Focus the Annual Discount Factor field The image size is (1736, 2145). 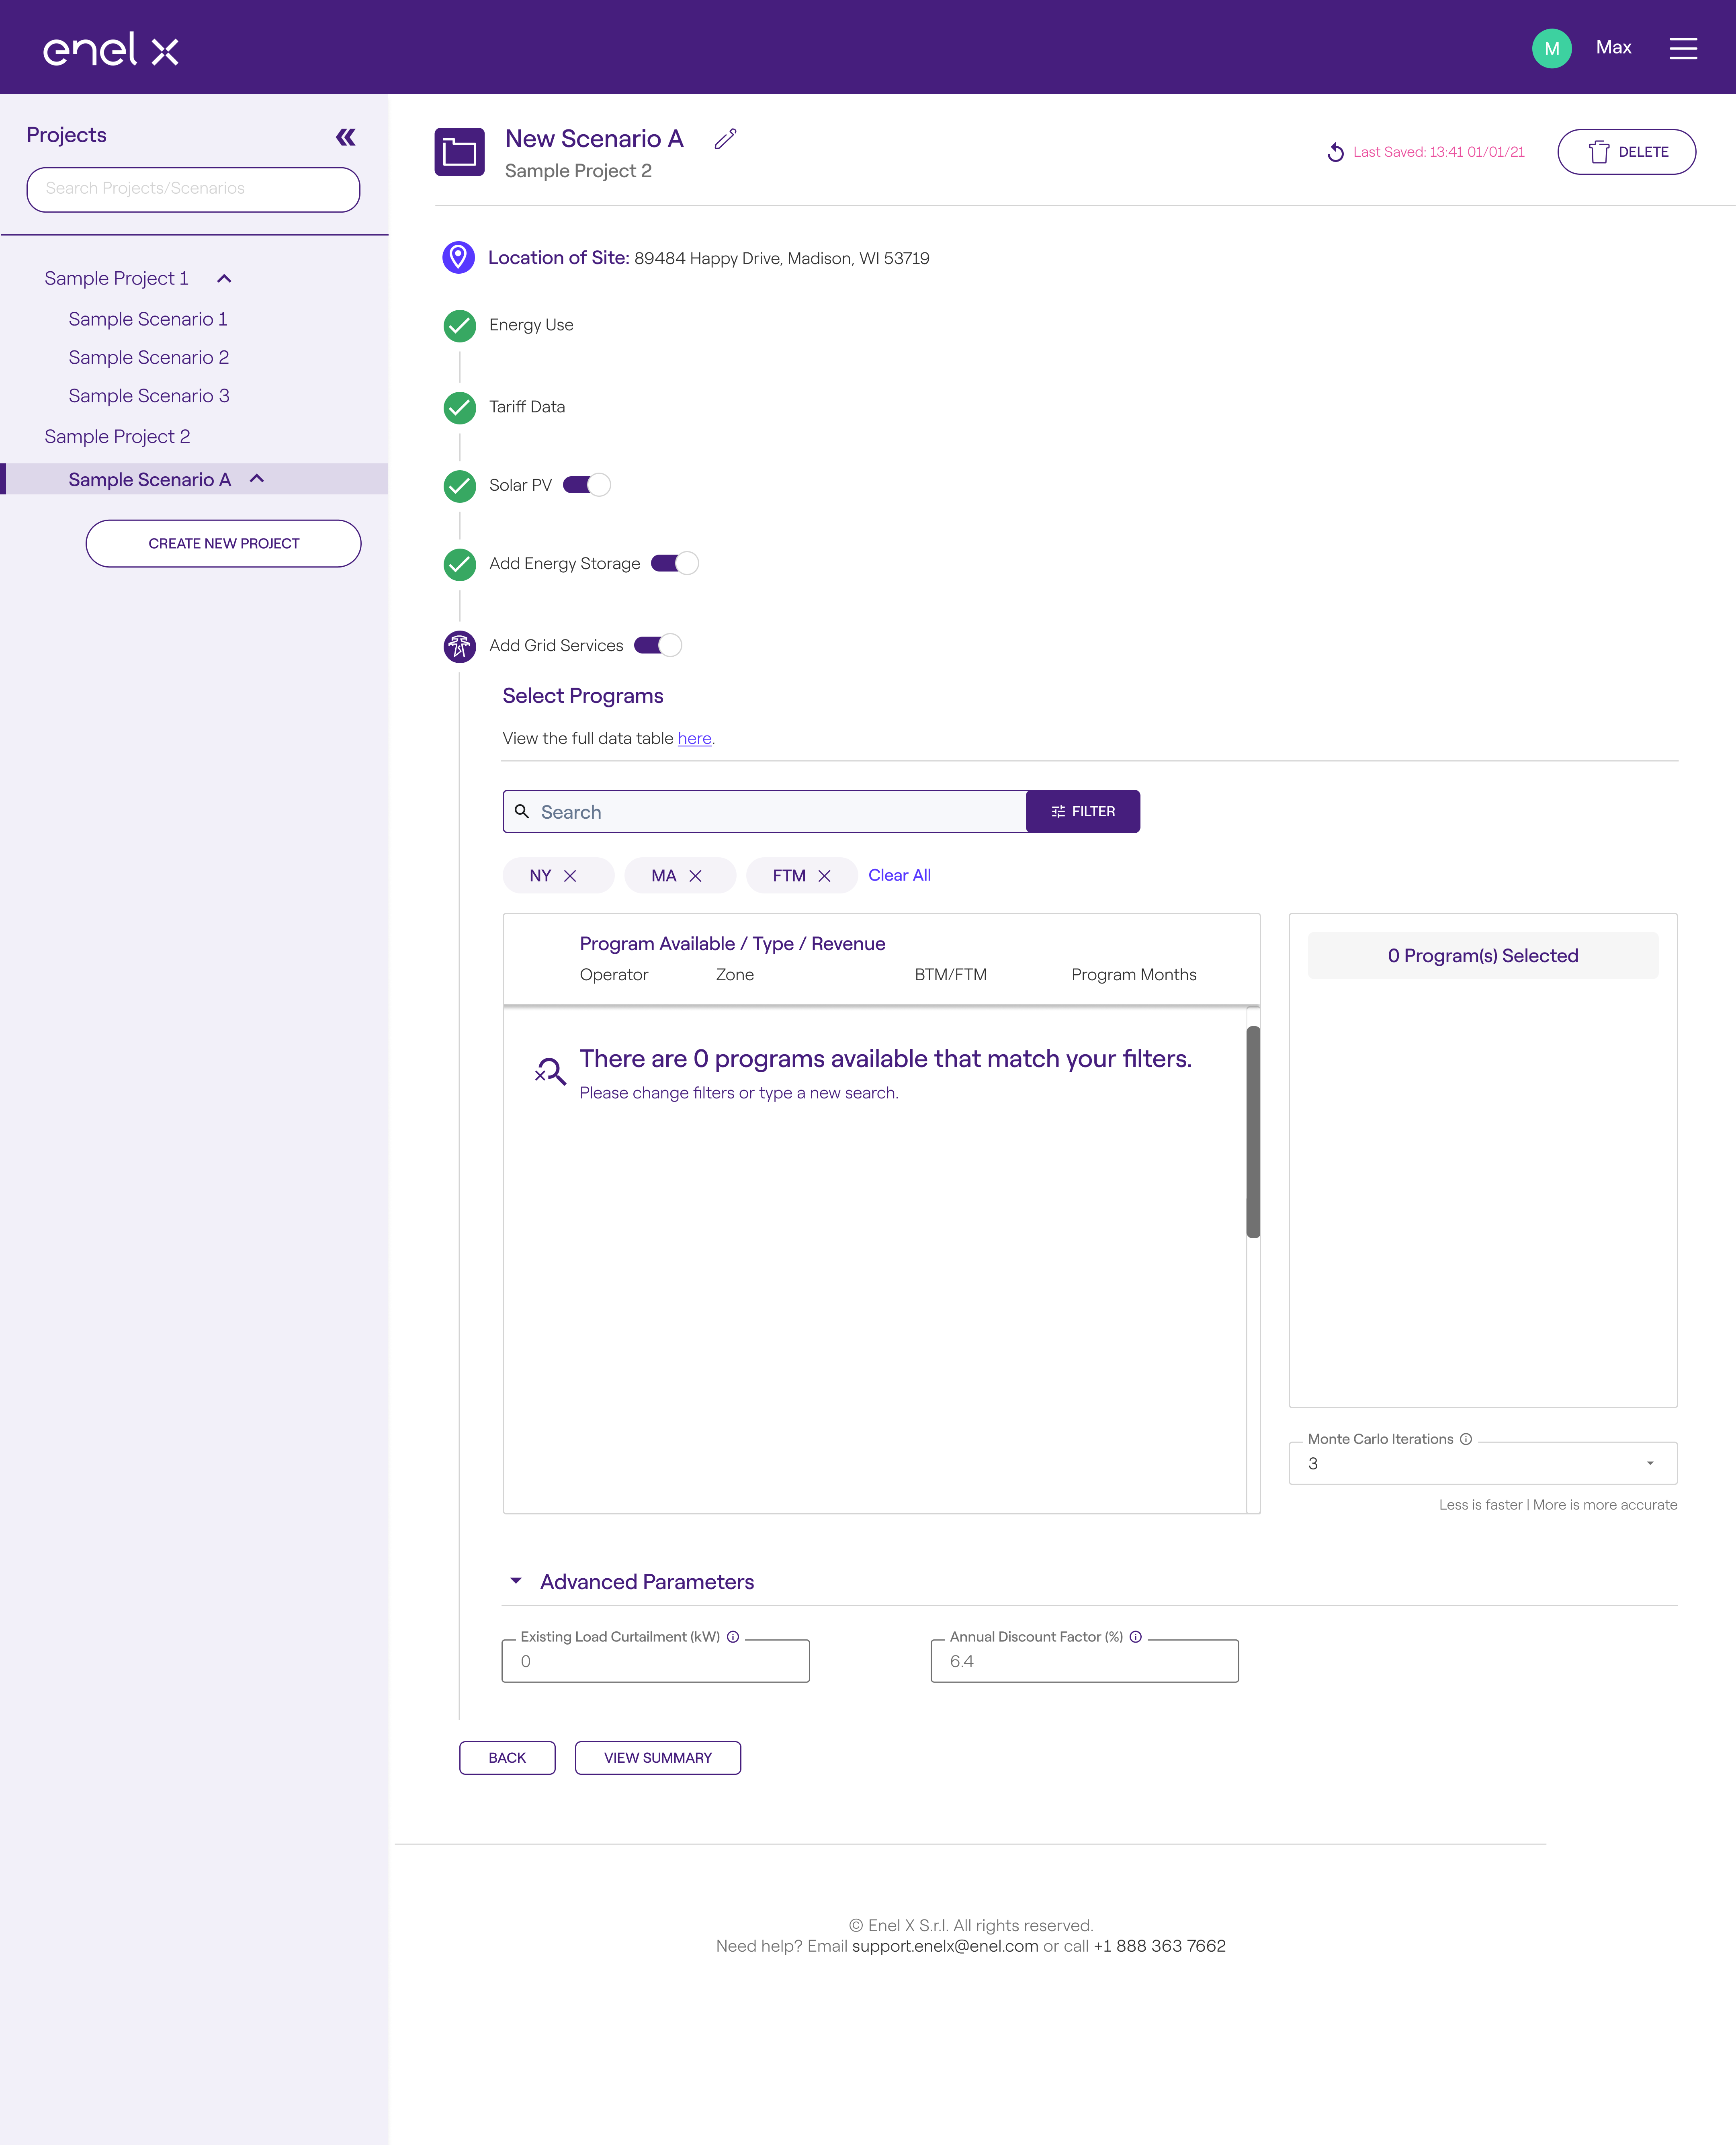[1085, 1661]
